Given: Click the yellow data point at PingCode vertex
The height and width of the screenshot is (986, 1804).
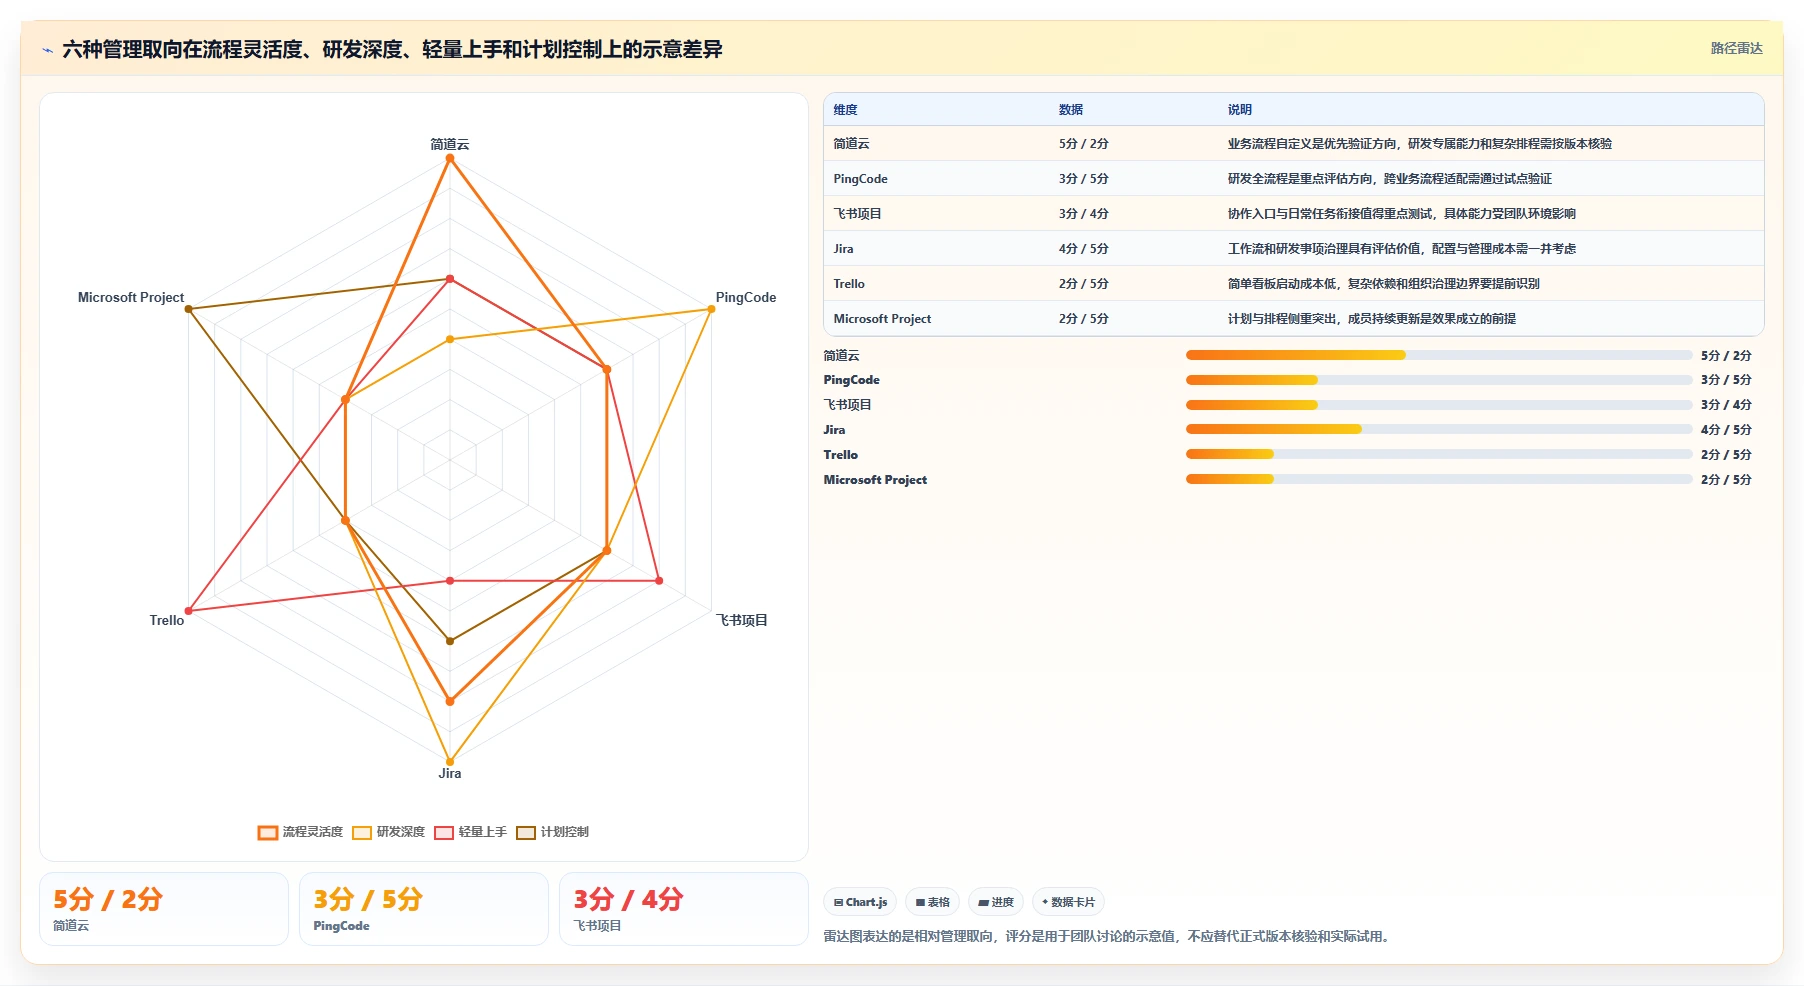Looking at the screenshot, I should tap(711, 309).
